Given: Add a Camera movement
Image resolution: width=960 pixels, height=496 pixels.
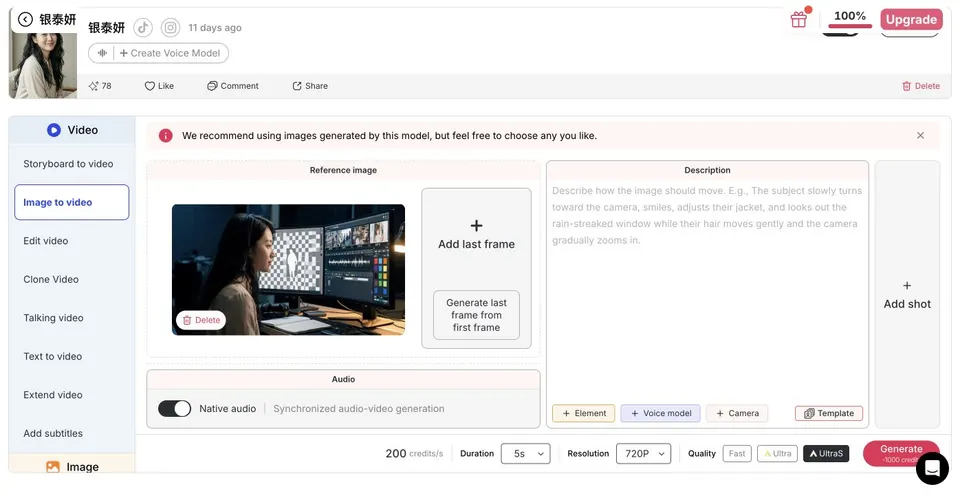Looking at the screenshot, I should point(737,413).
